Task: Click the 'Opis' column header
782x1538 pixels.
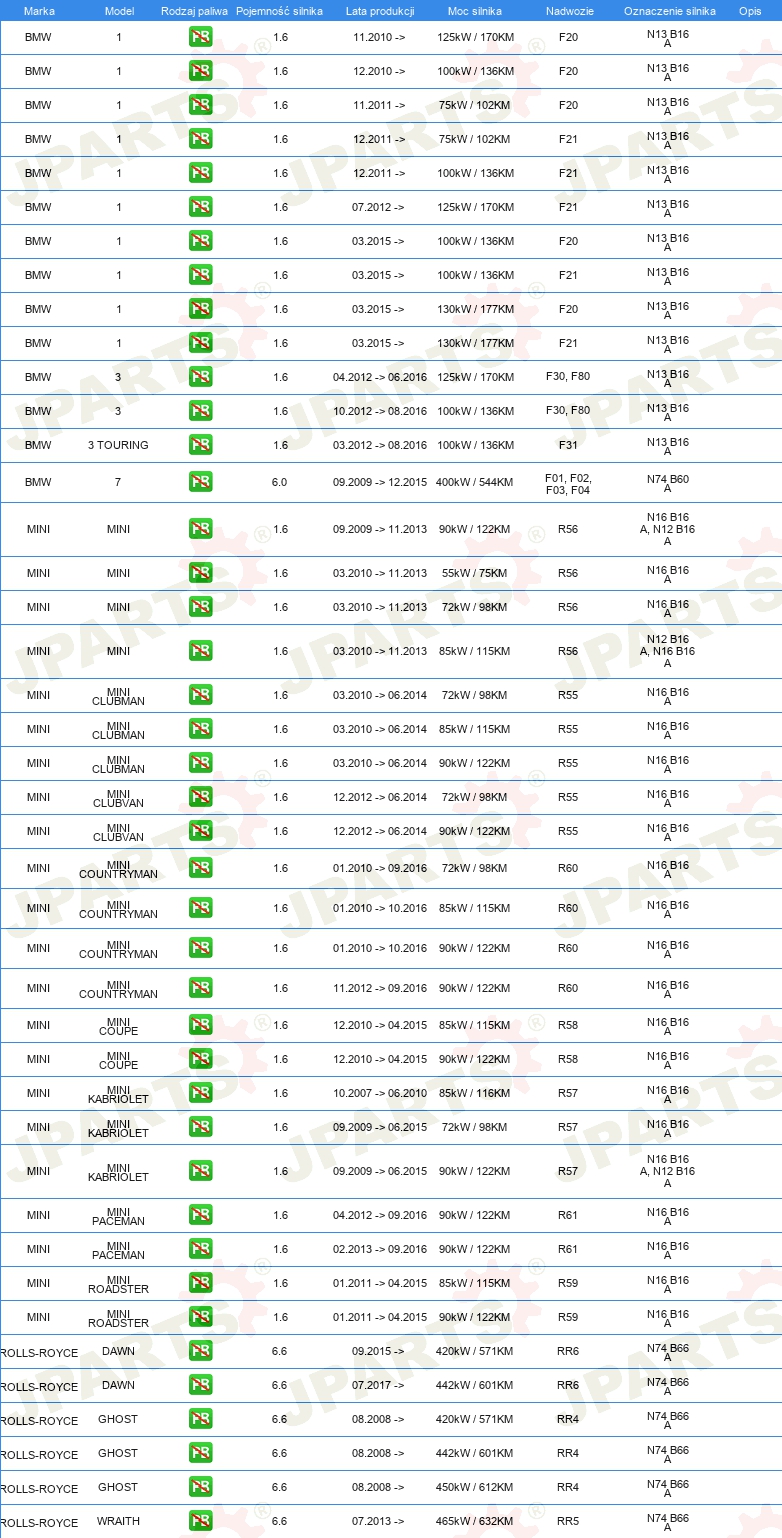Action: [749, 10]
